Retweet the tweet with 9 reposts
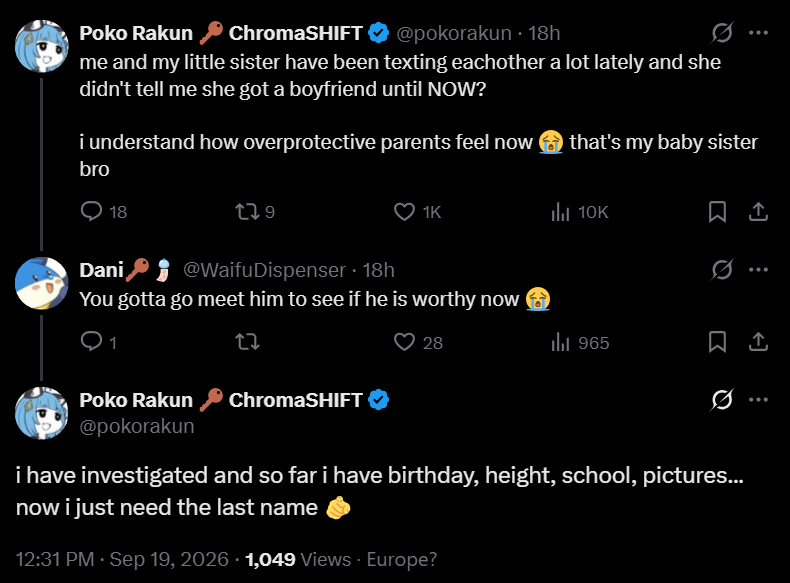The height and width of the screenshot is (583, 790). click(247, 212)
